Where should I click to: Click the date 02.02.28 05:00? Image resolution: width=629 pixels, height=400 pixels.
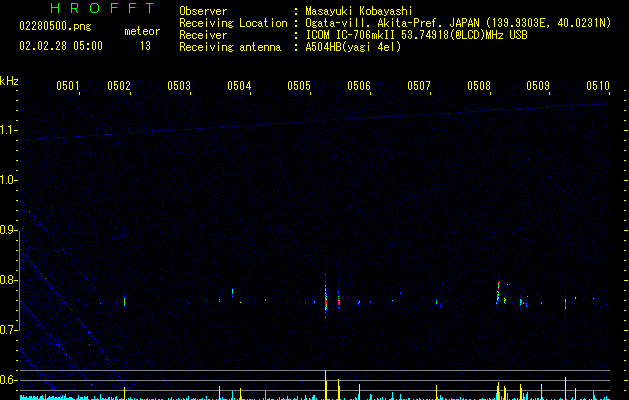pos(61,46)
